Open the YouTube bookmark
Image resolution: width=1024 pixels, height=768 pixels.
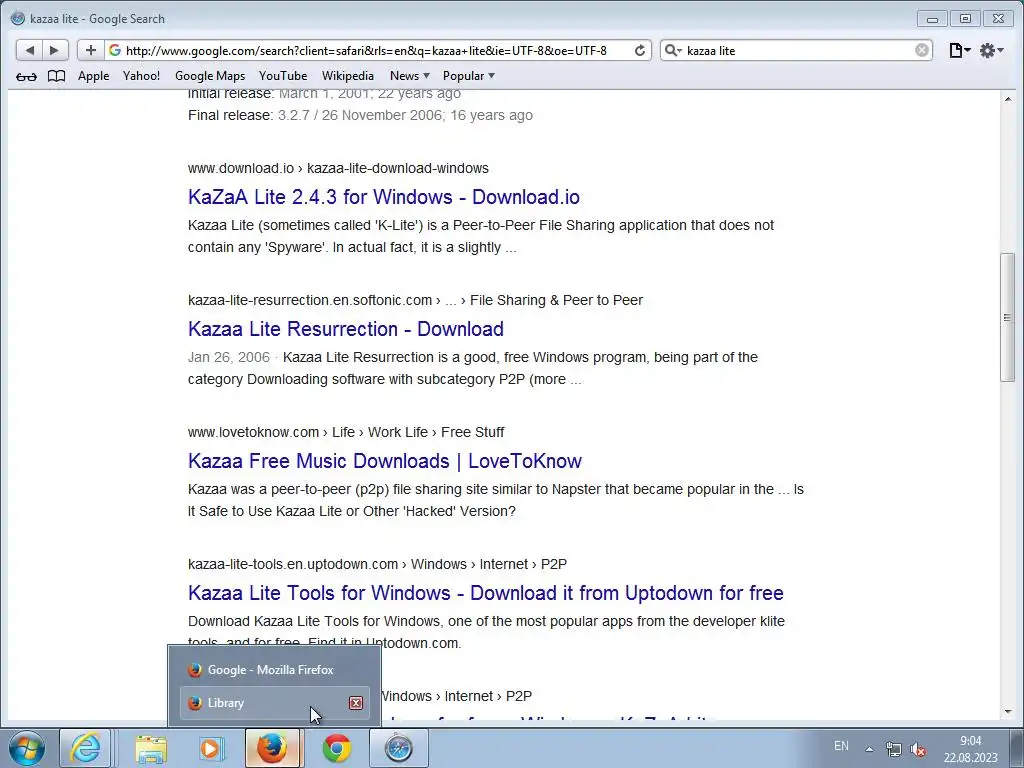point(283,76)
